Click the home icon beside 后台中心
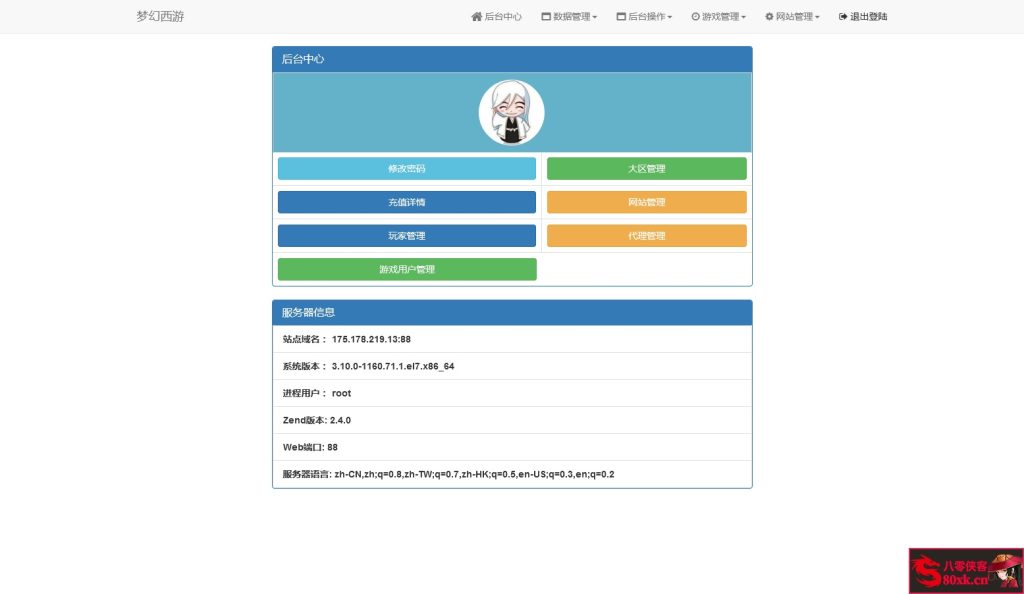The height and width of the screenshot is (594, 1024). coord(475,16)
